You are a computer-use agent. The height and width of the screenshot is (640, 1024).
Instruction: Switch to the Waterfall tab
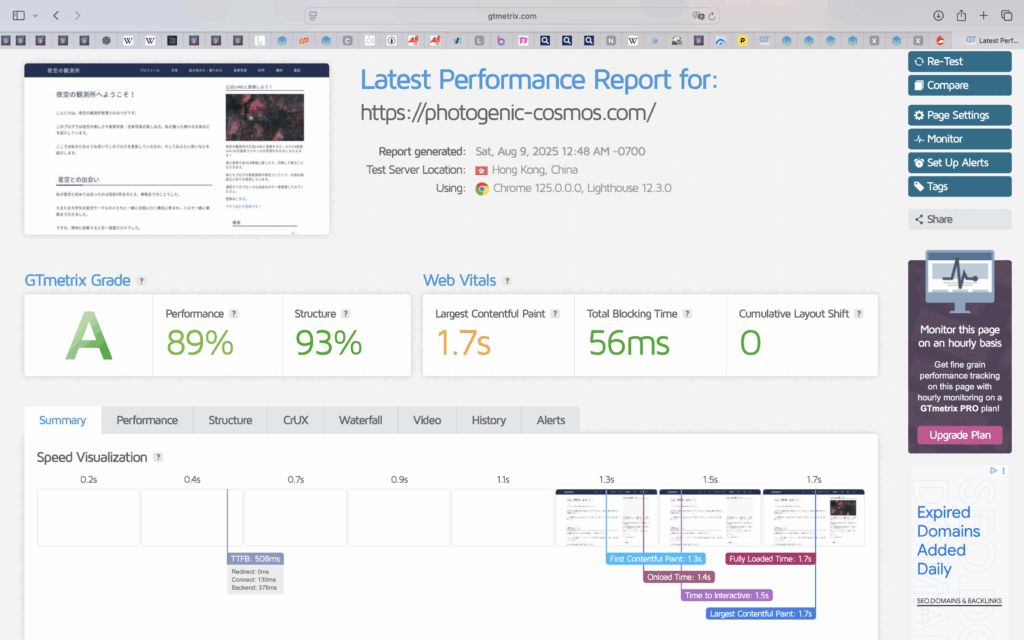(360, 420)
